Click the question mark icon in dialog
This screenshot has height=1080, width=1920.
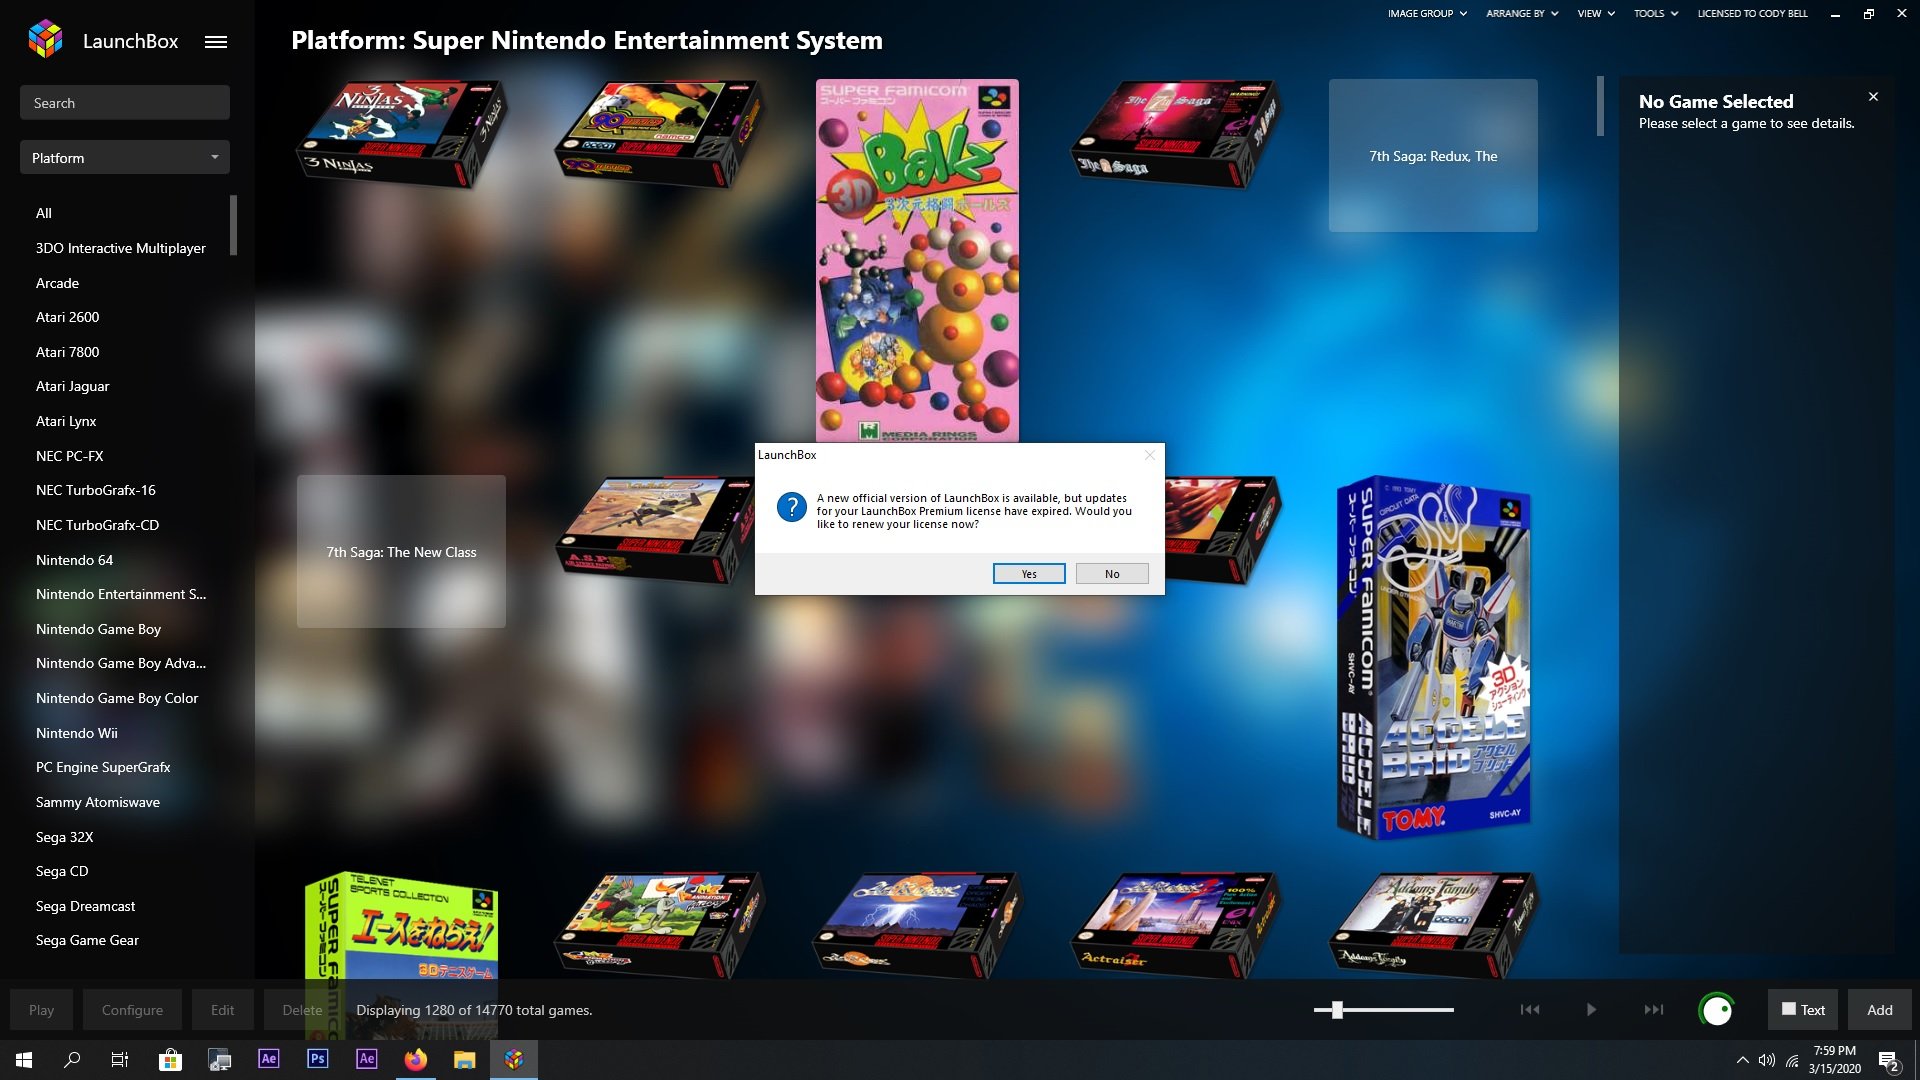point(791,507)
